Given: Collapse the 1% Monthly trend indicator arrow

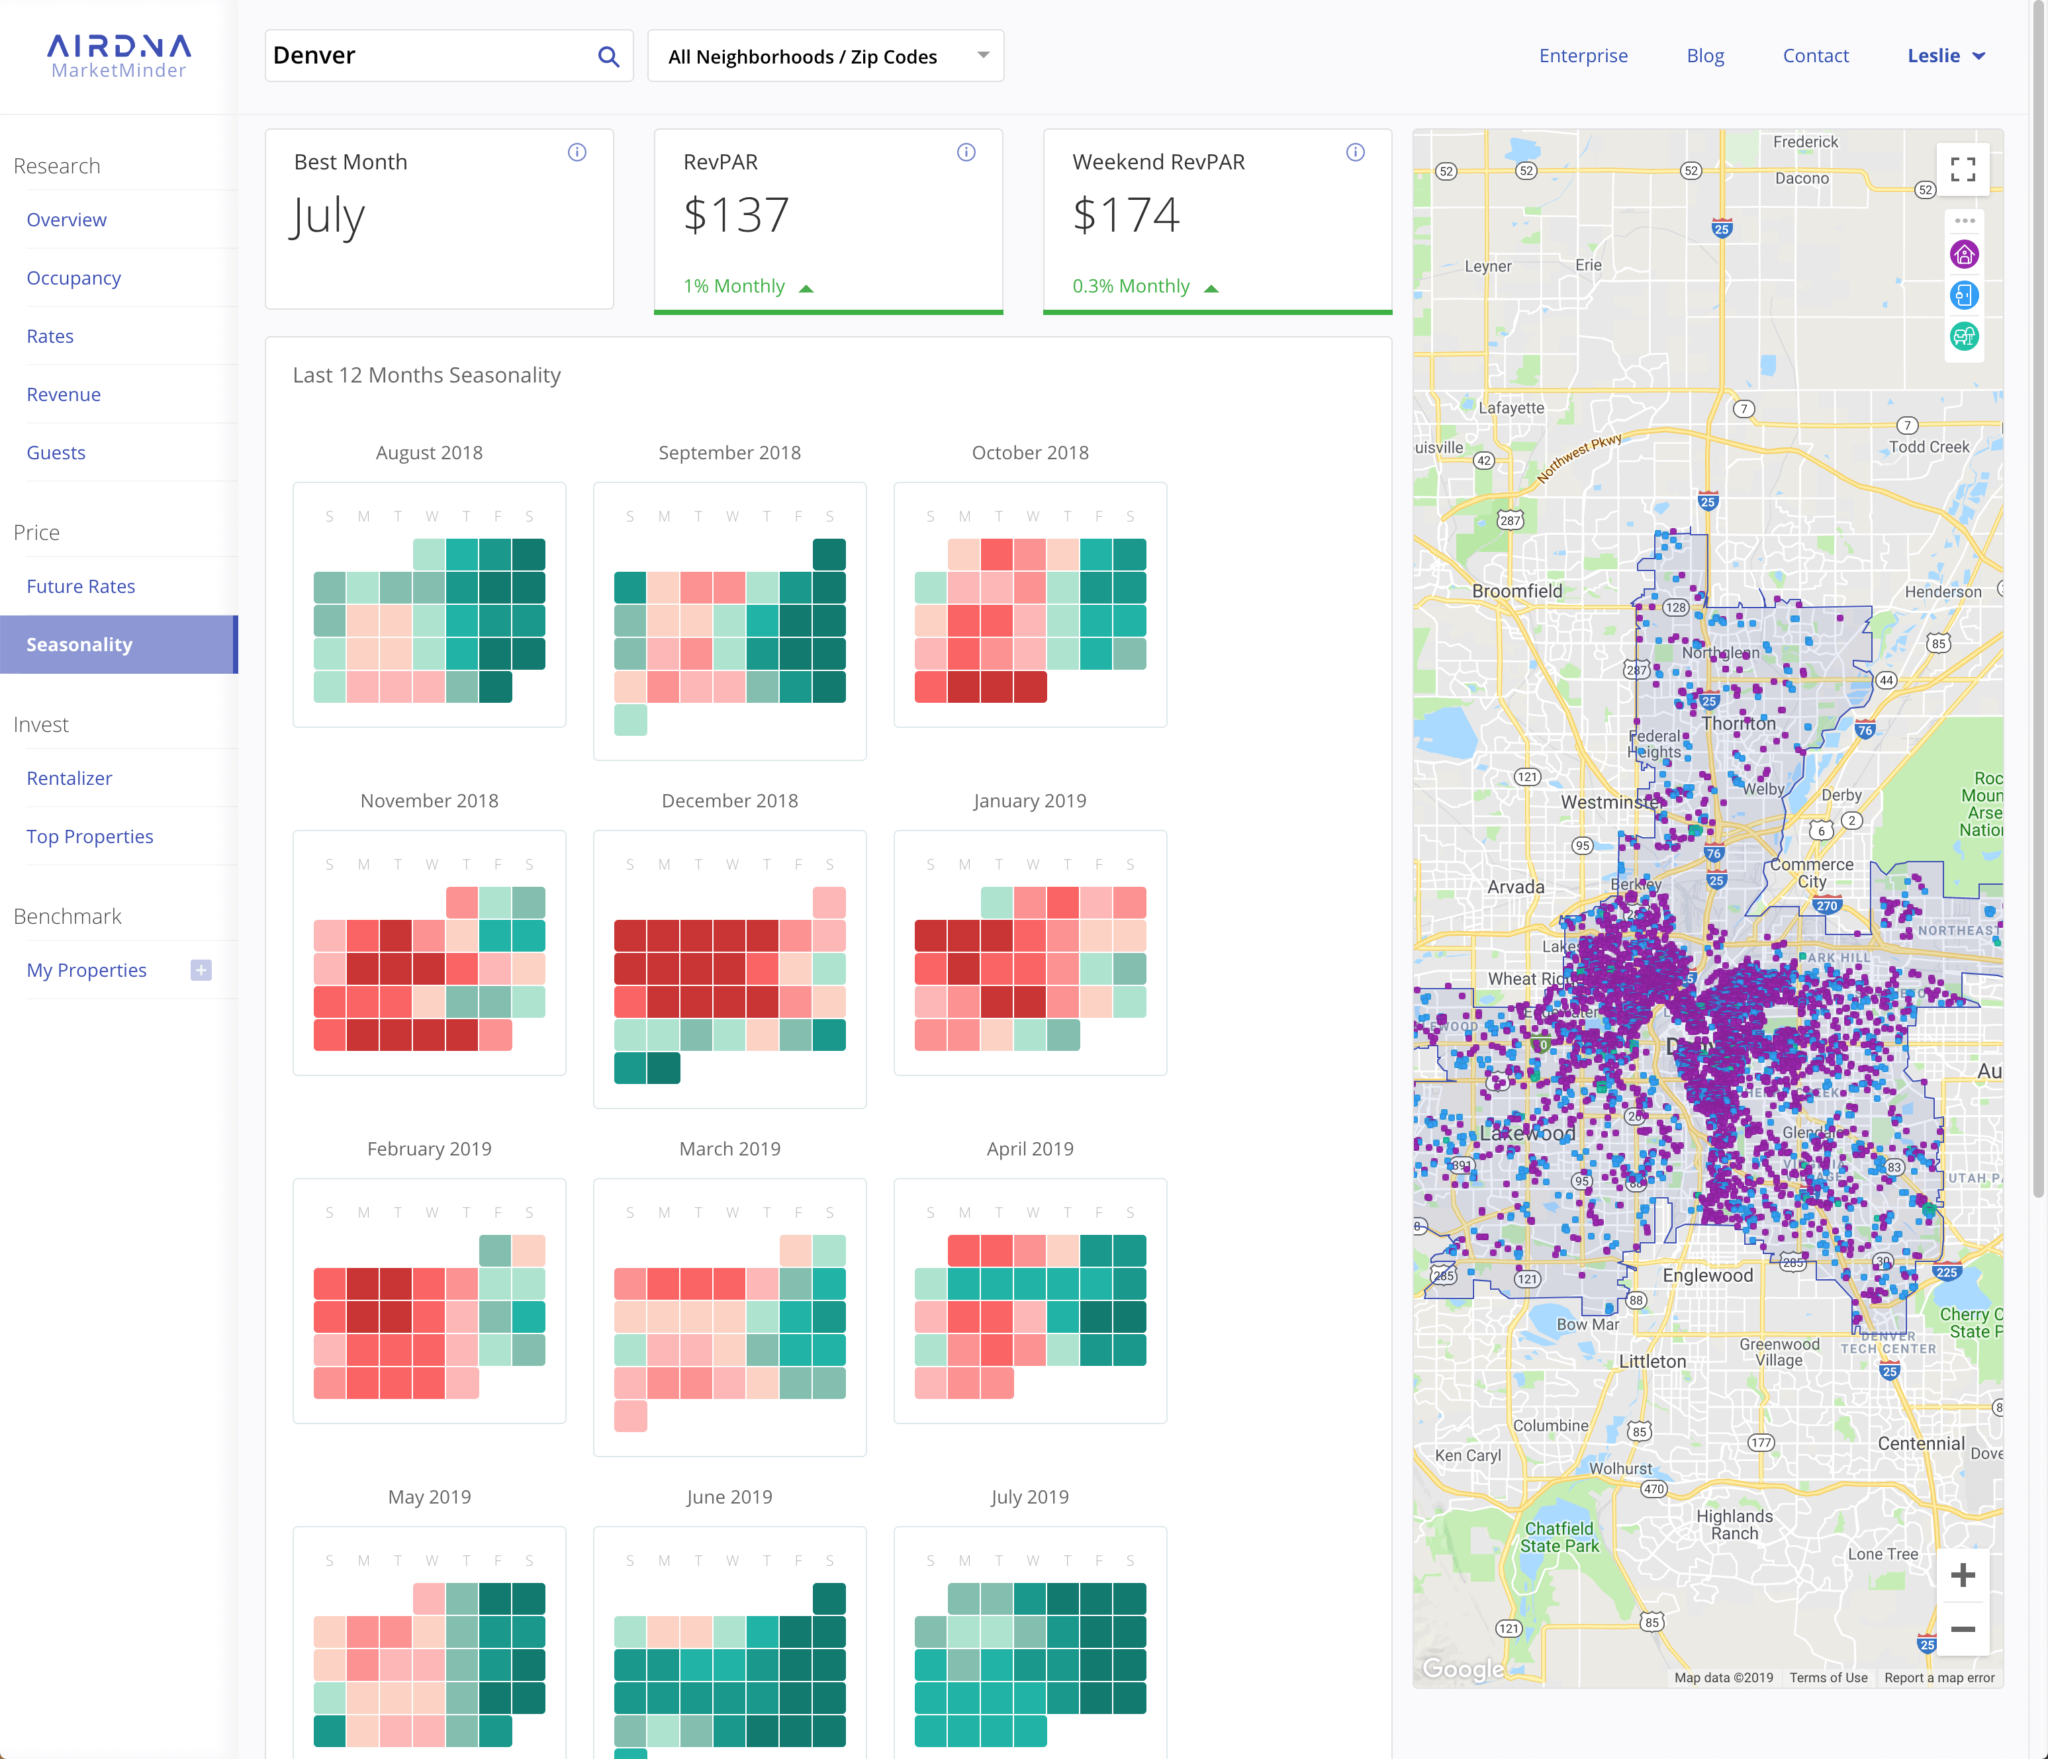Looking at the screenshot, I should point(806,287).
